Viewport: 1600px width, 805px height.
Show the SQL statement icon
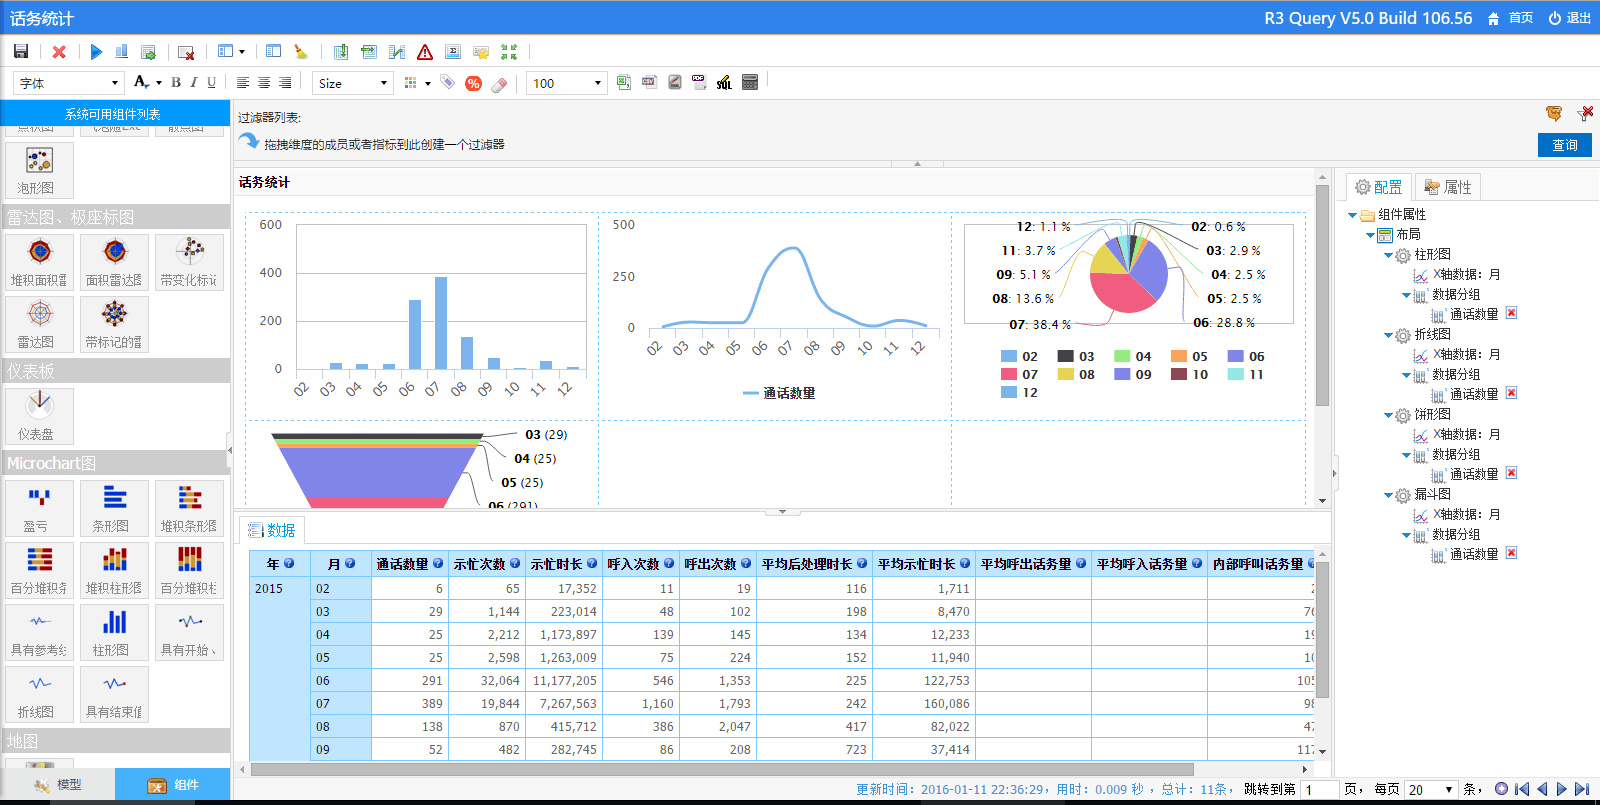724,82
